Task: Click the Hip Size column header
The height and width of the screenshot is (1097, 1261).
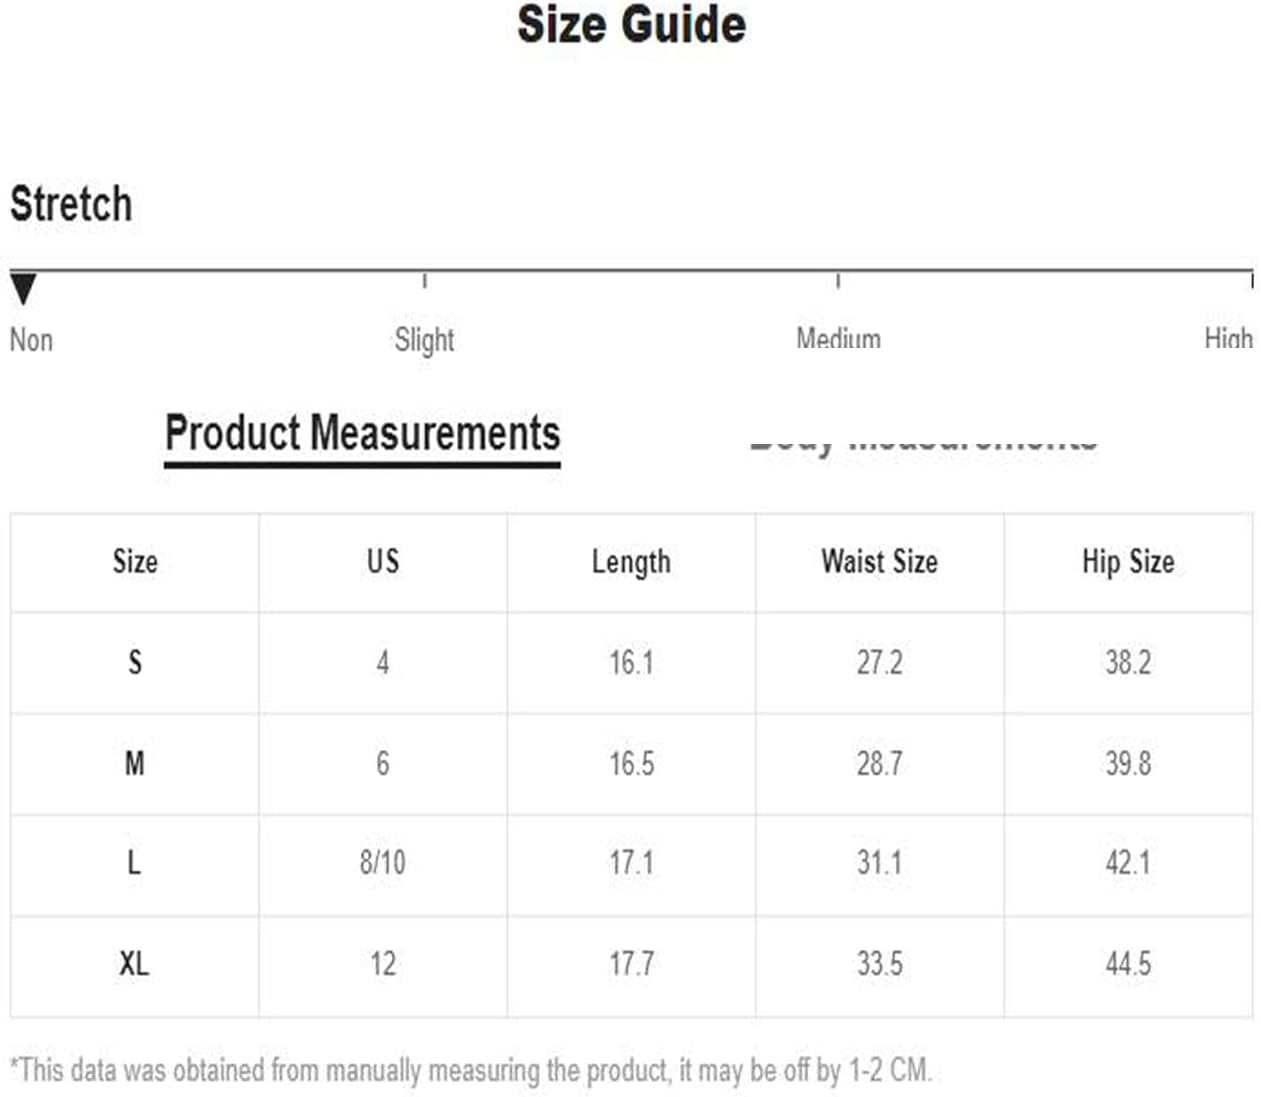Action: coord(1128,563)
